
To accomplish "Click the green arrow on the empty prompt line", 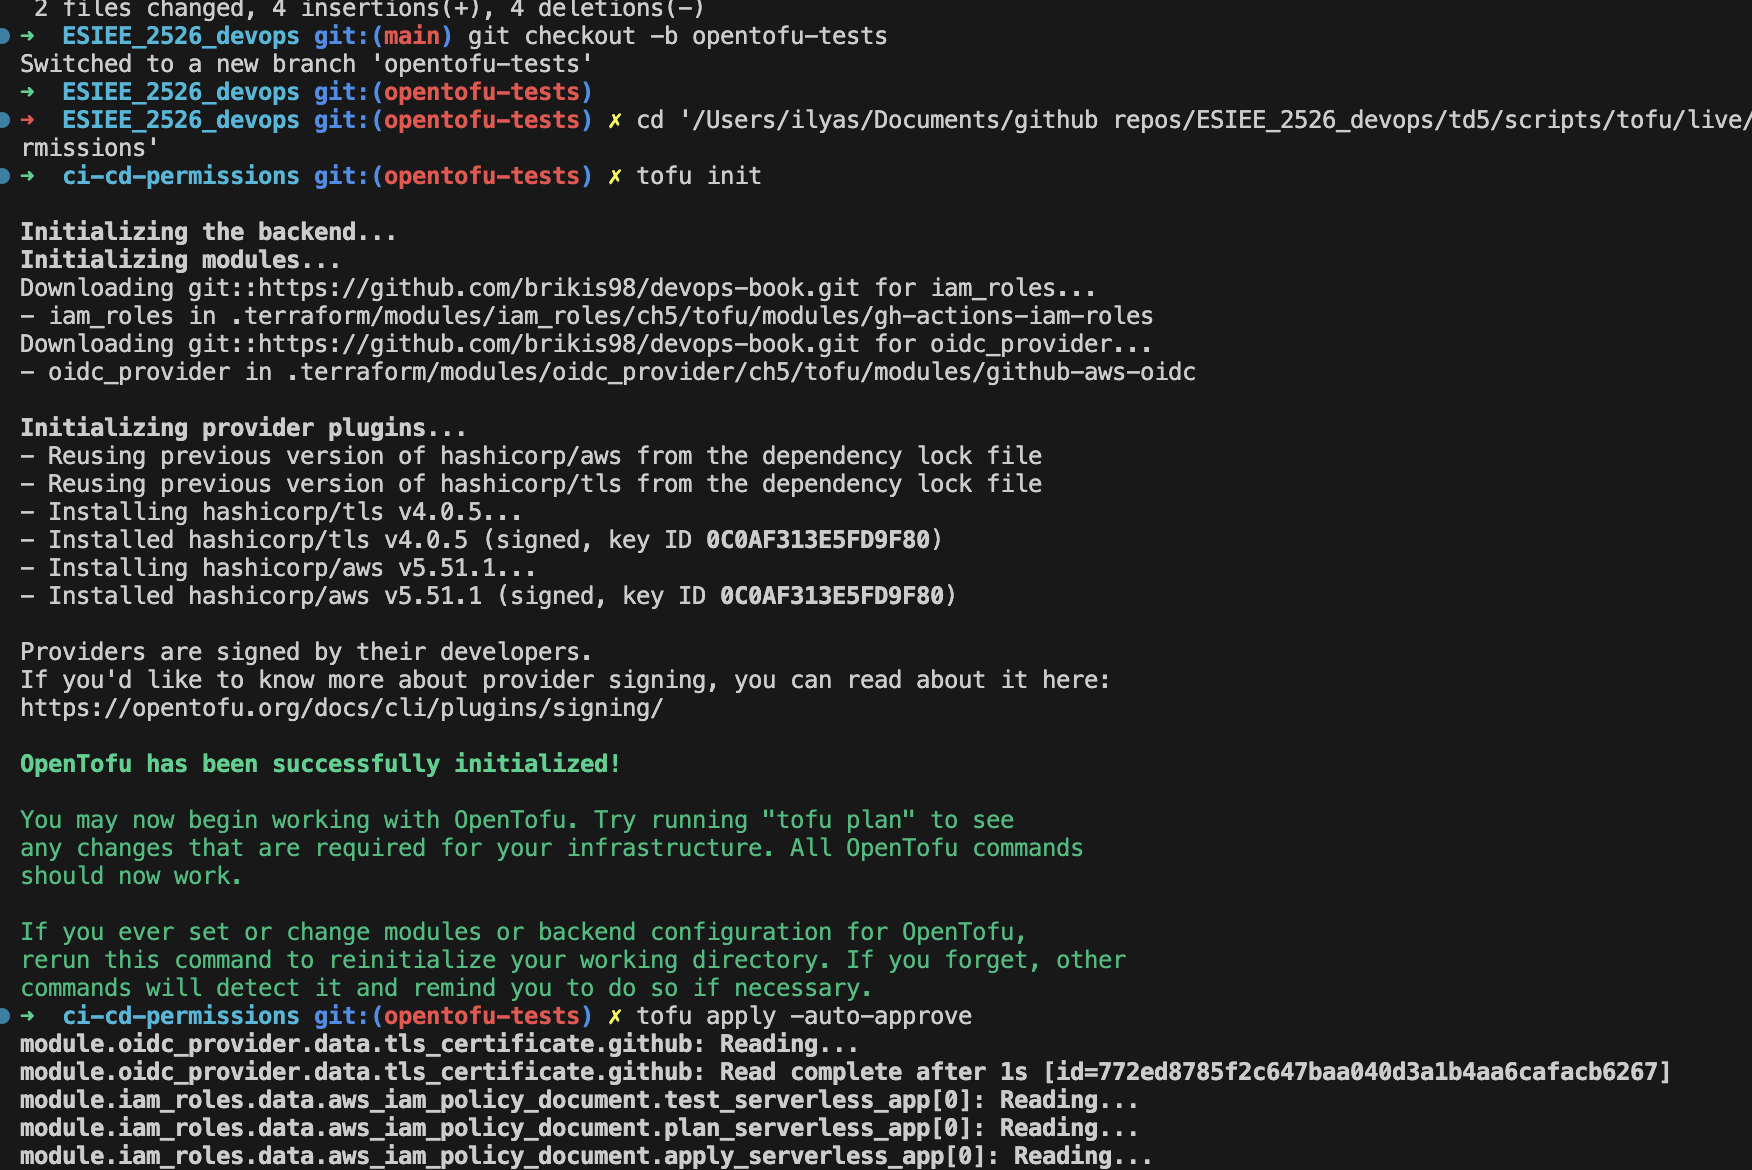I will [x=28, y=93].
